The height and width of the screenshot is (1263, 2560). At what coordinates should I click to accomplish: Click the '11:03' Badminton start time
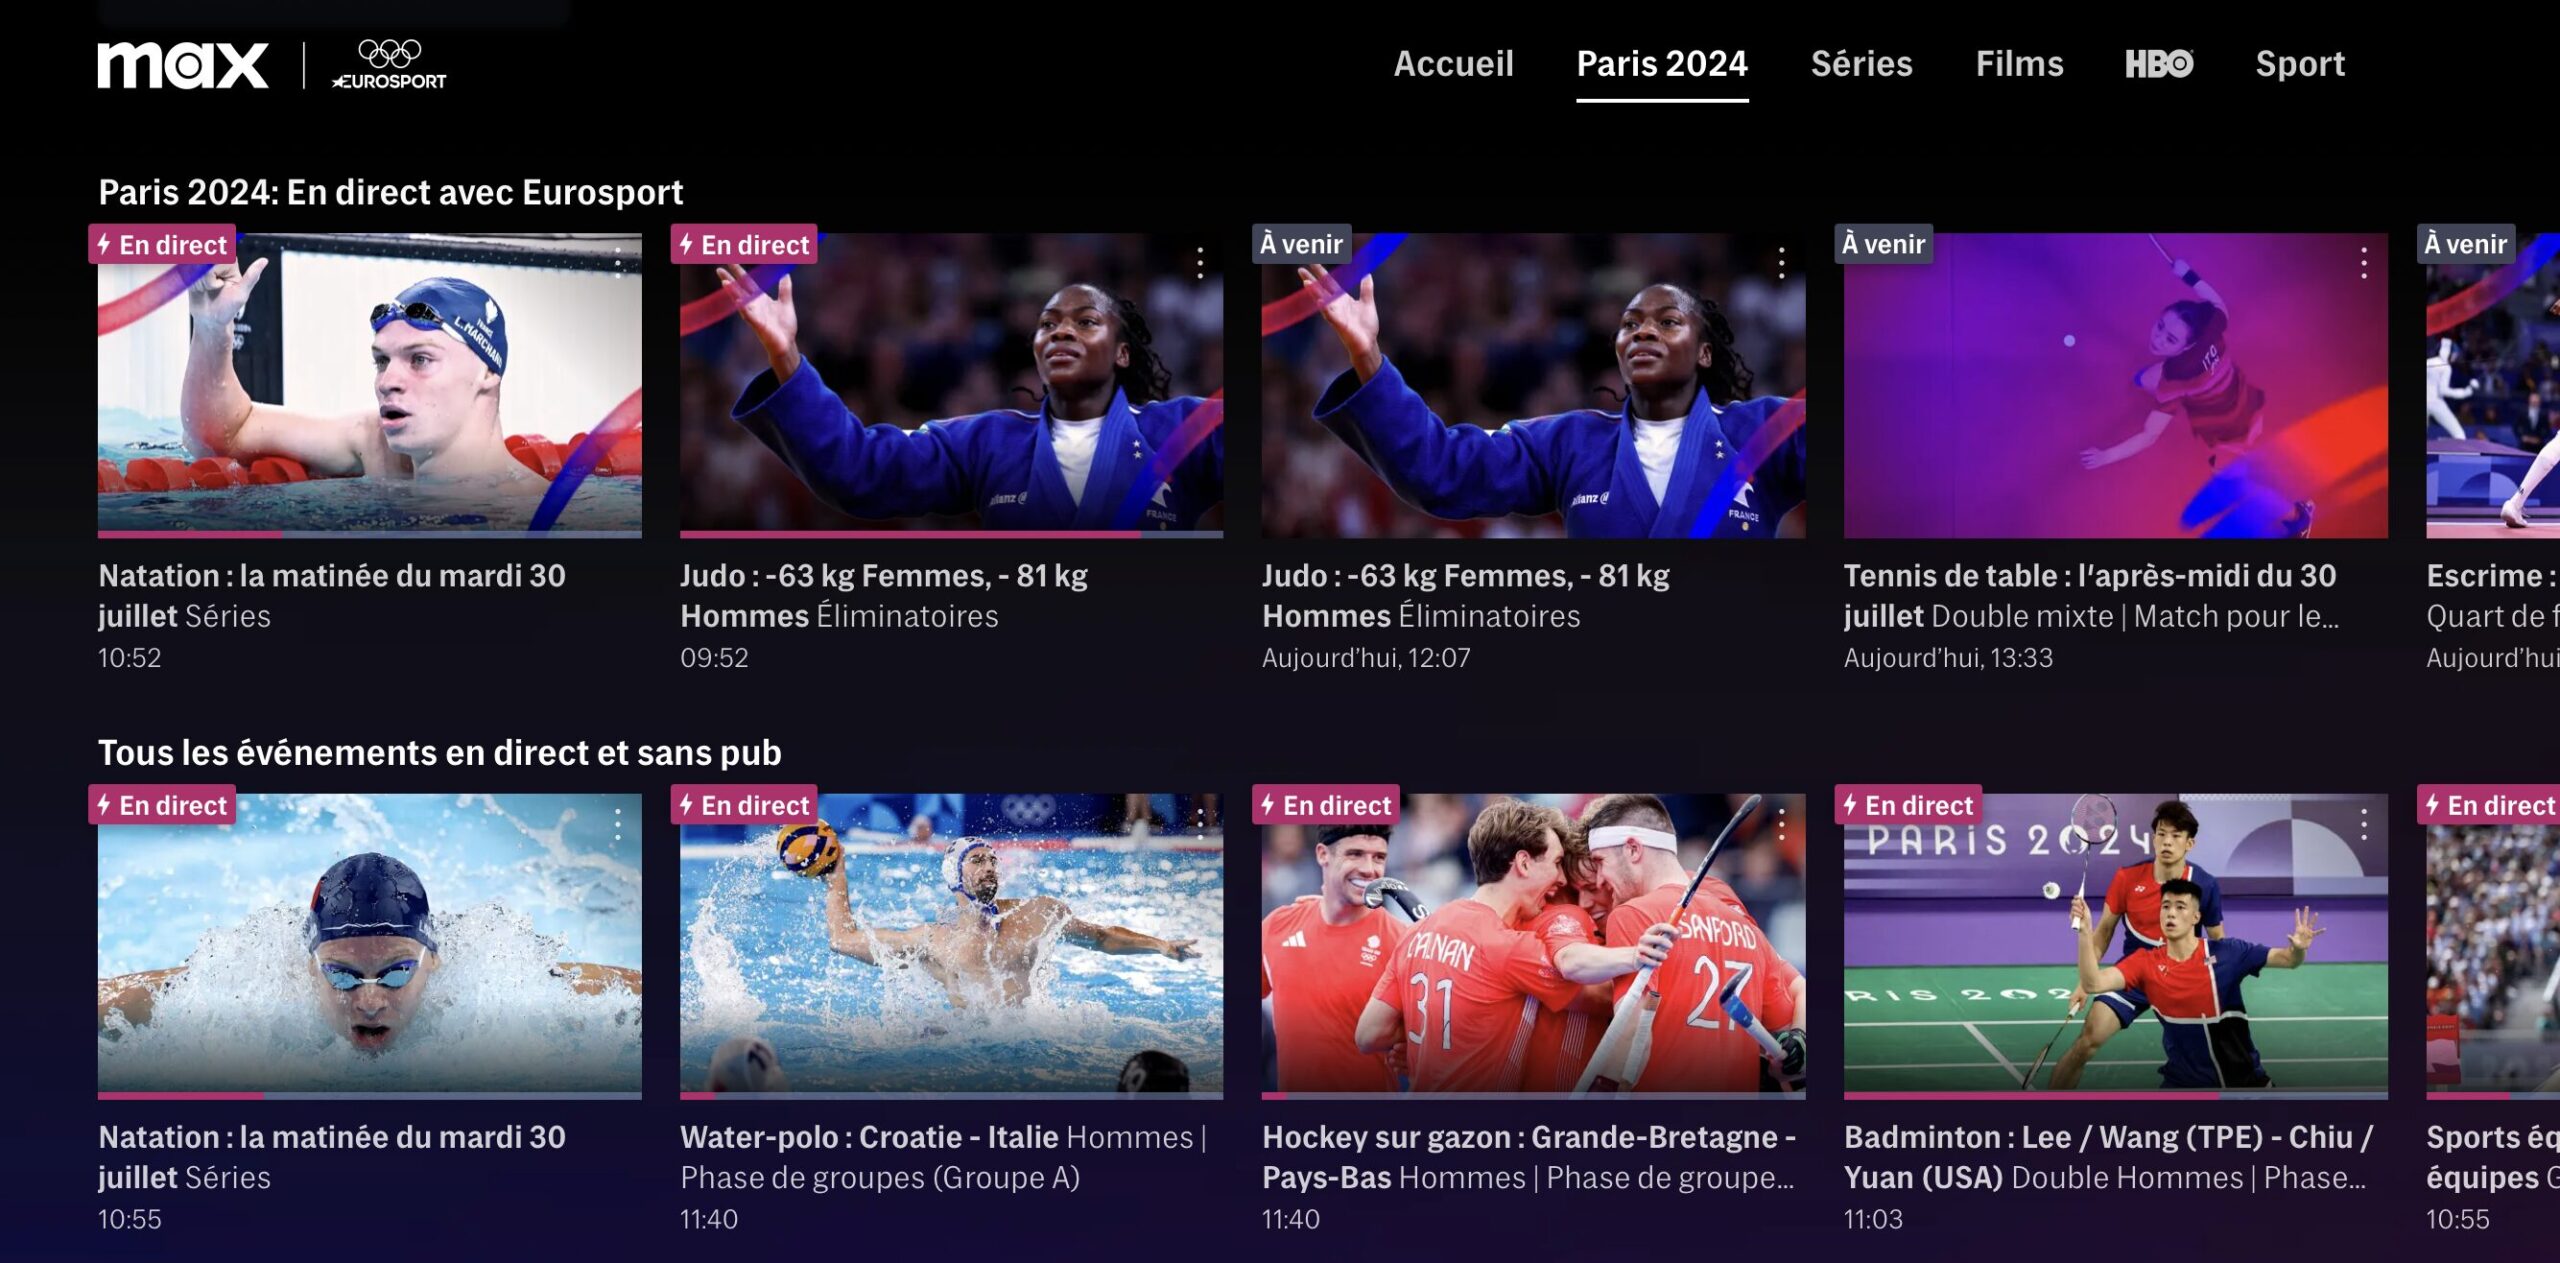[1873, 1219]
